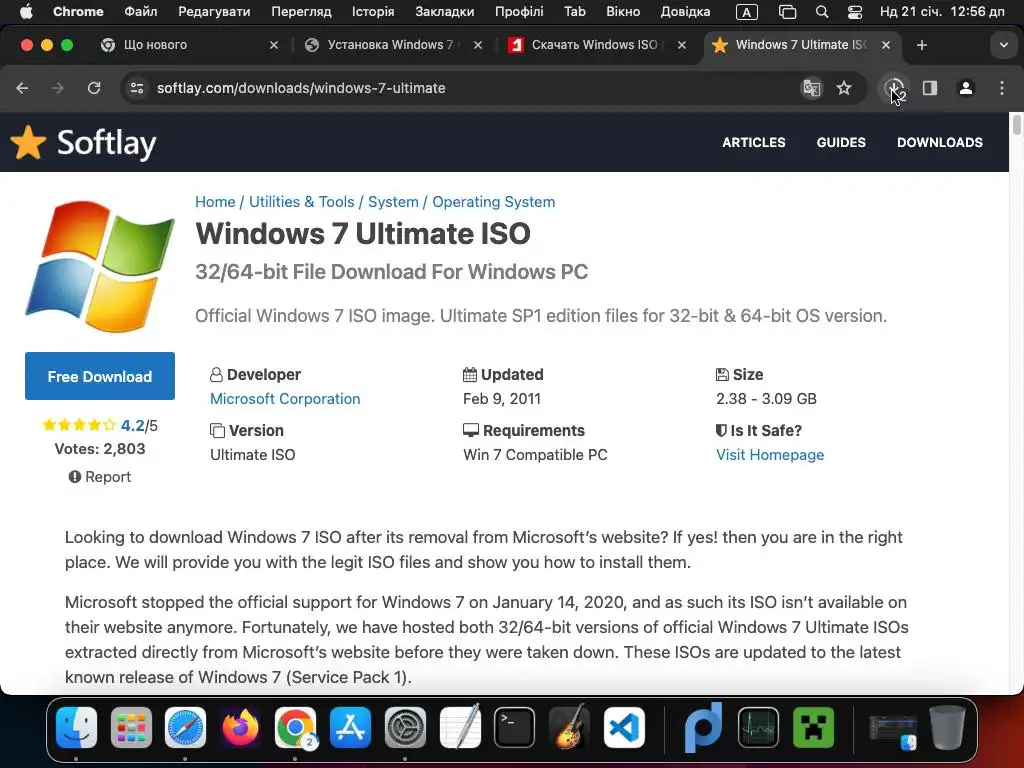1024x768 pixels.
Task: Click the System breadcrumb
Action: pyautogui.click(x=393, y=202)
